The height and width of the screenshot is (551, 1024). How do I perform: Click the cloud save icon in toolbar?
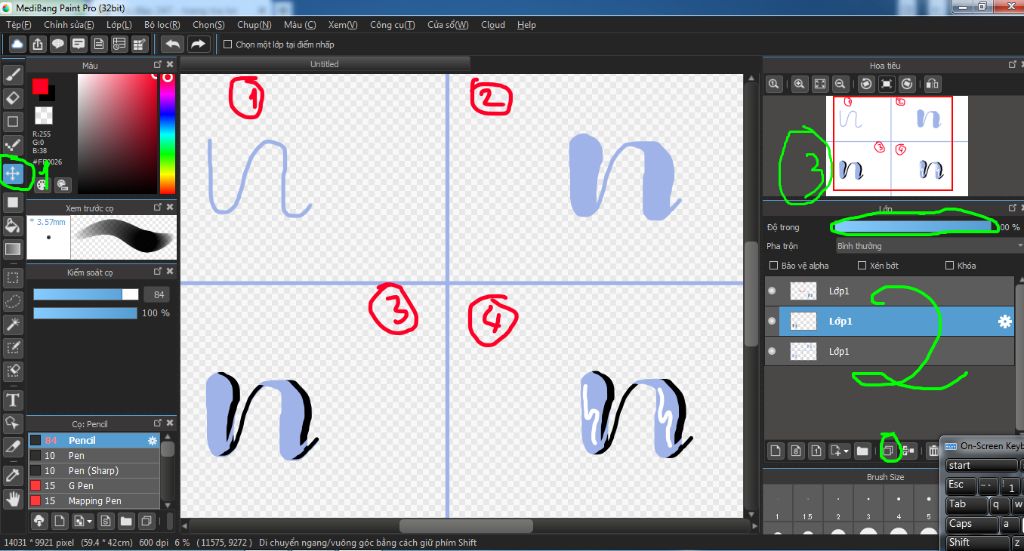[x=17, y=44]
